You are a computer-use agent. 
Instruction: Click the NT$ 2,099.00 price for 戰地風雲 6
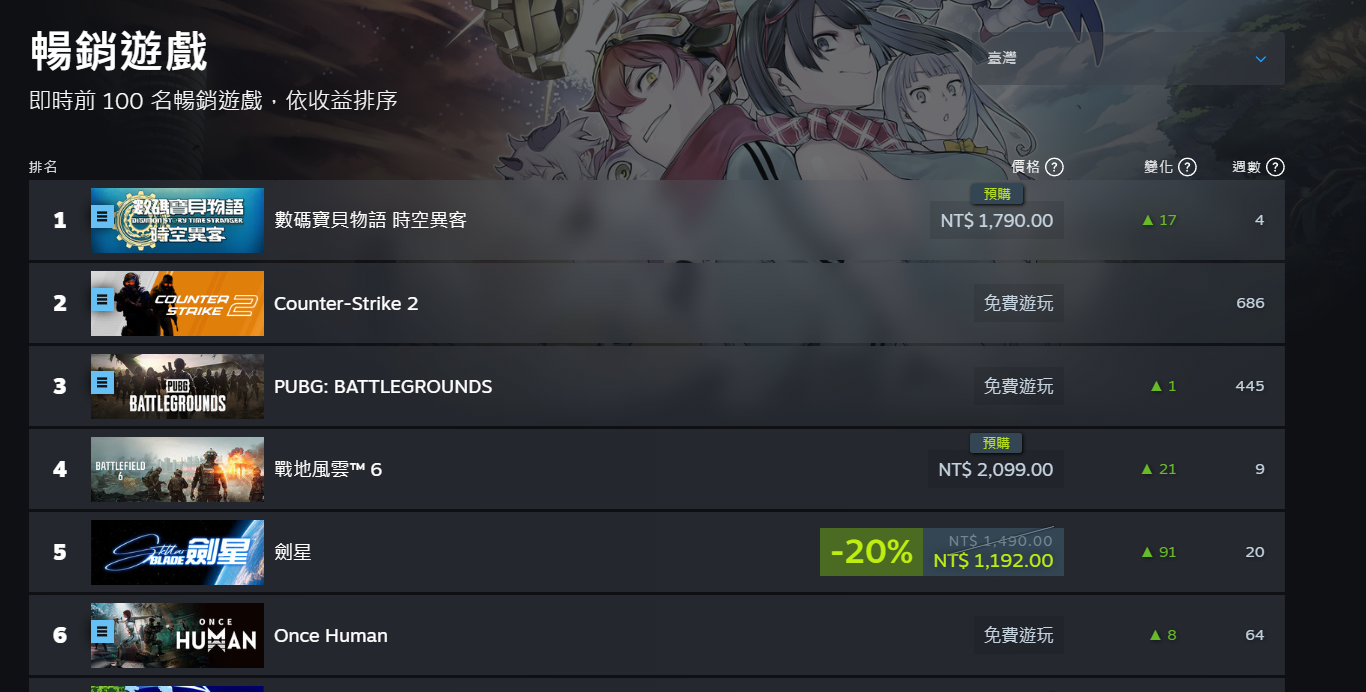[996, 469]
